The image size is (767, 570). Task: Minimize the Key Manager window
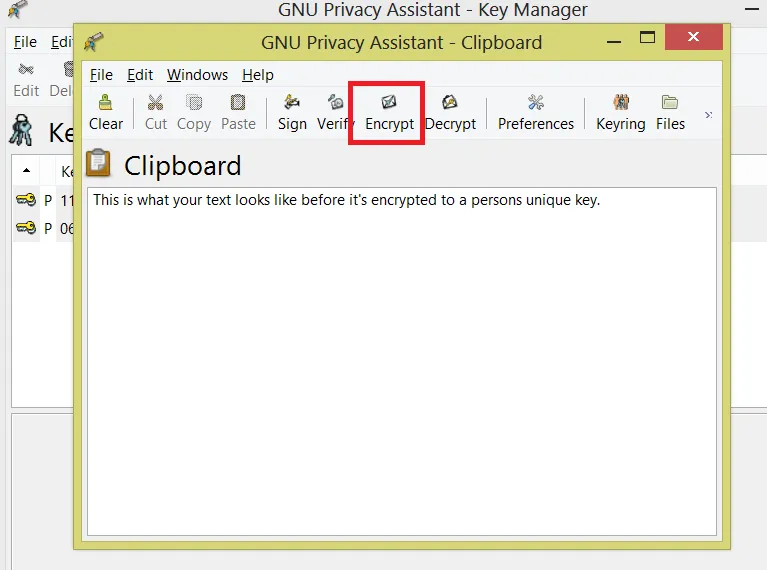tap(751, 9)
